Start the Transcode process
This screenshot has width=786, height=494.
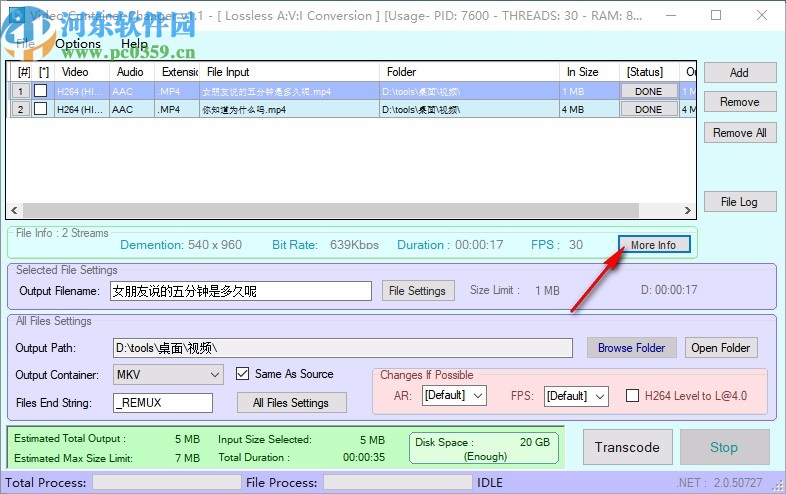pyautogui.click(x=628, y=447)
